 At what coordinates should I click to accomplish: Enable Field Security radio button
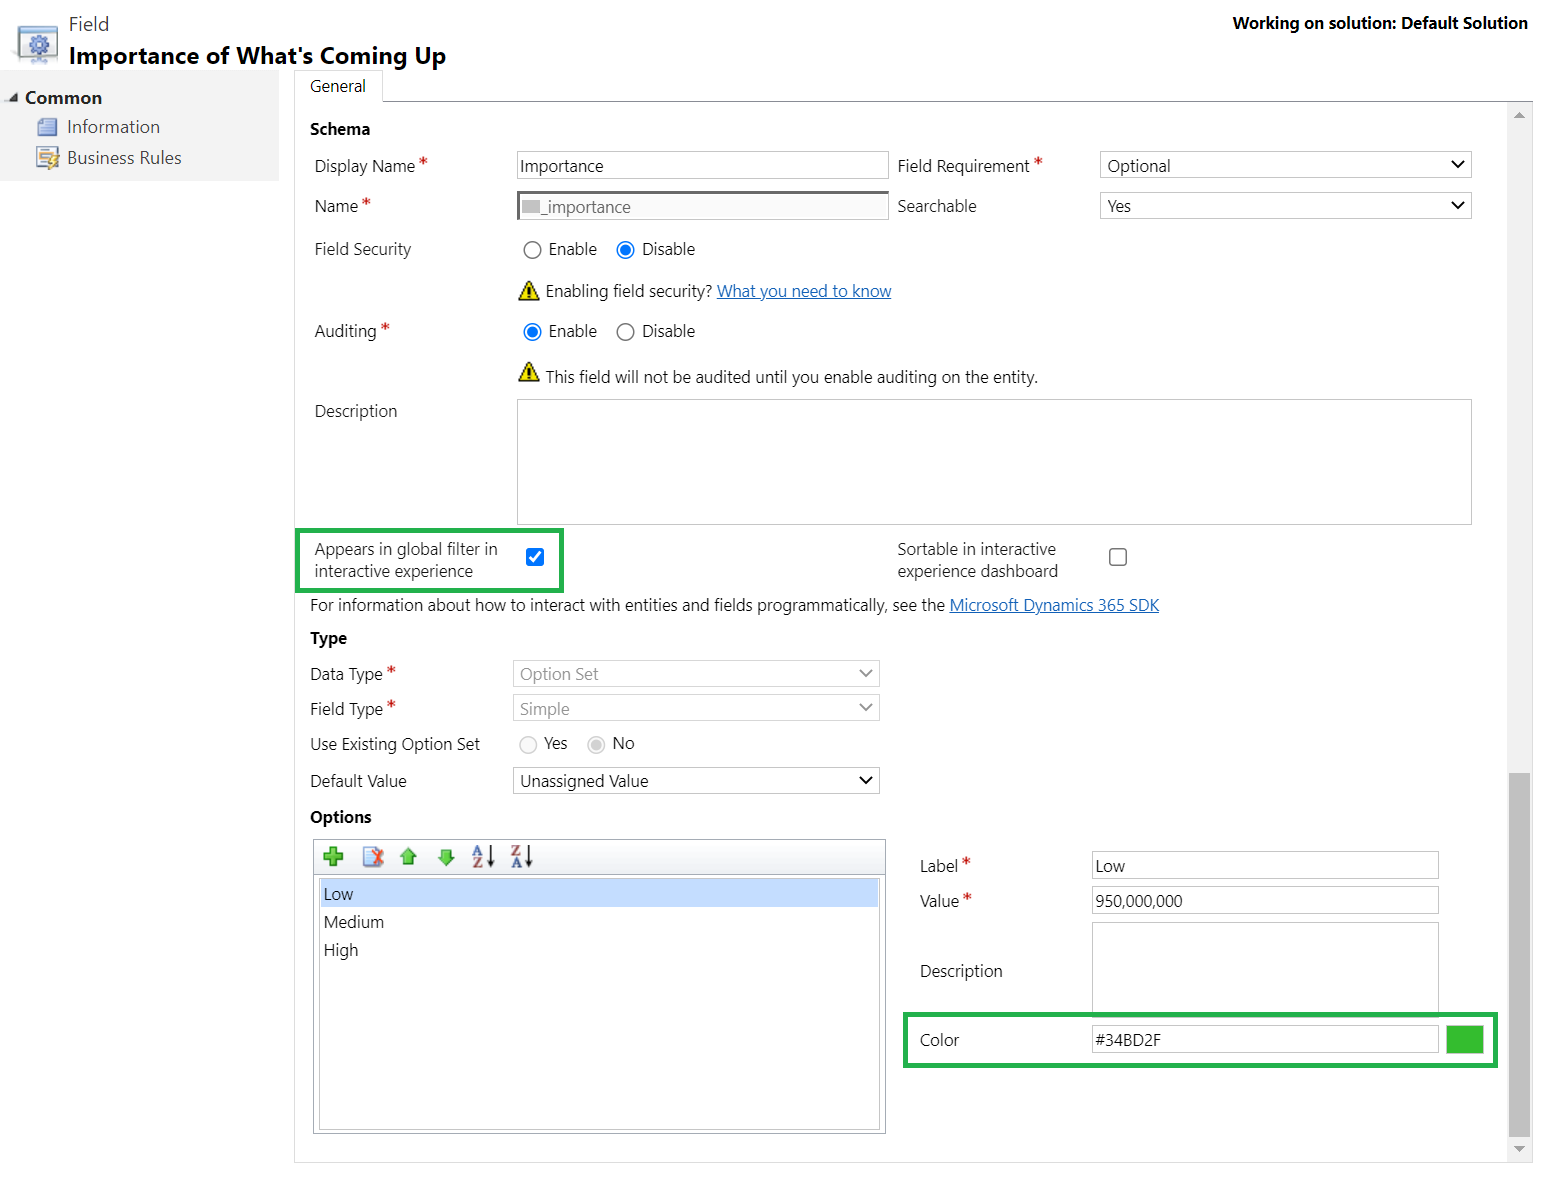coord(532,250)
